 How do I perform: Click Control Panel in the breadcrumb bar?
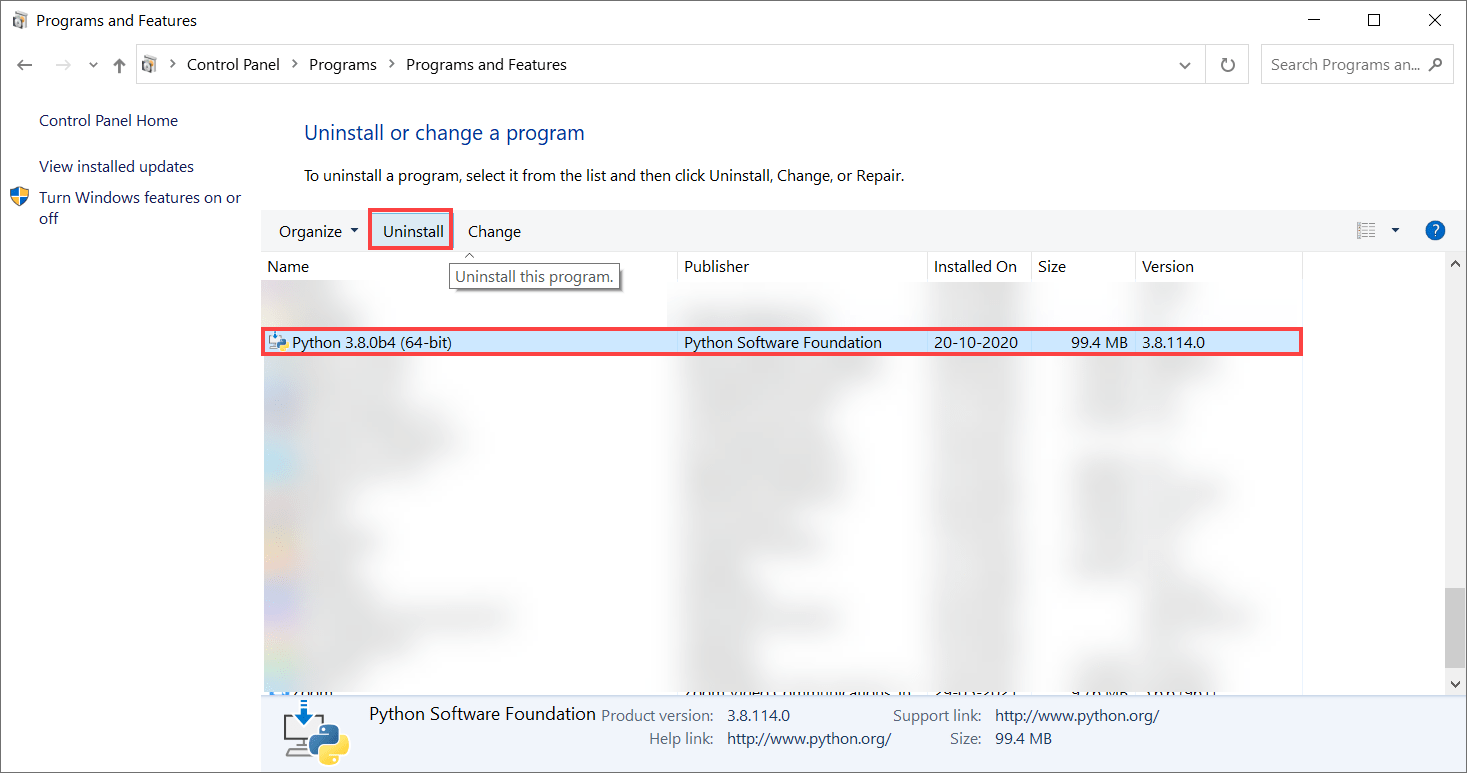pyautogui.click(x=233, y=64)
